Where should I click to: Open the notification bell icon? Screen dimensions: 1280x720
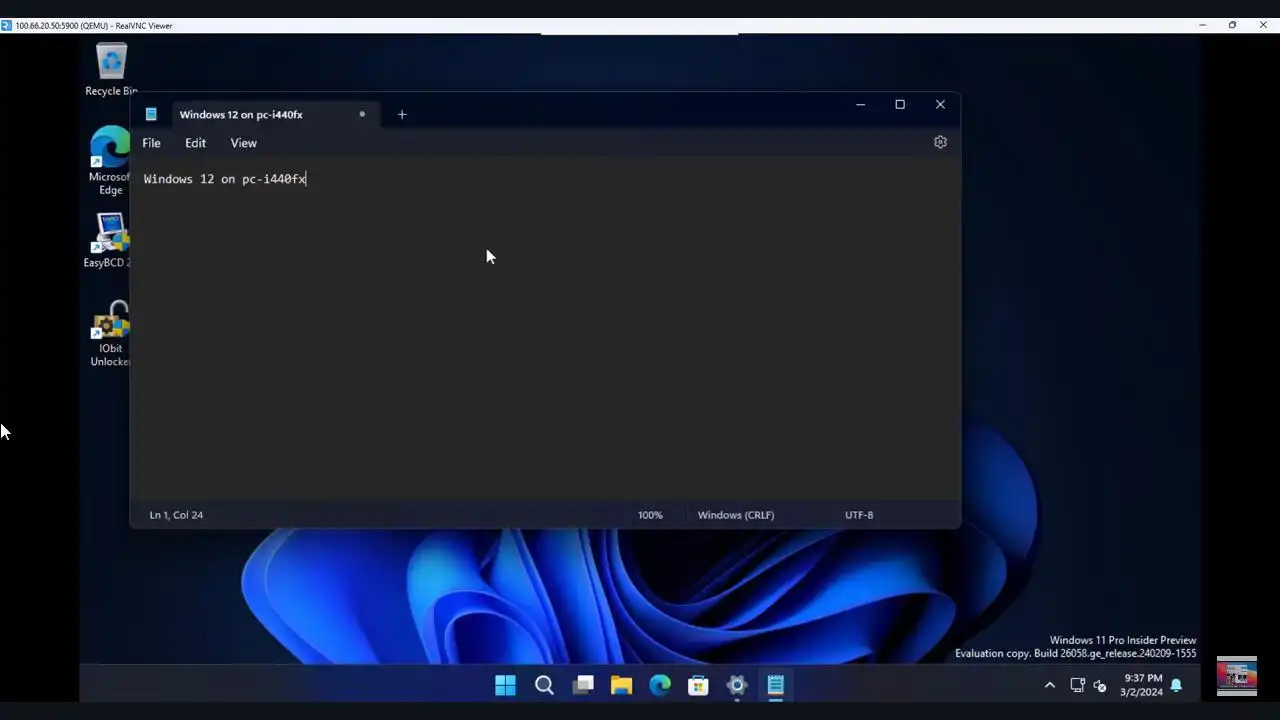coord(1176,685)
